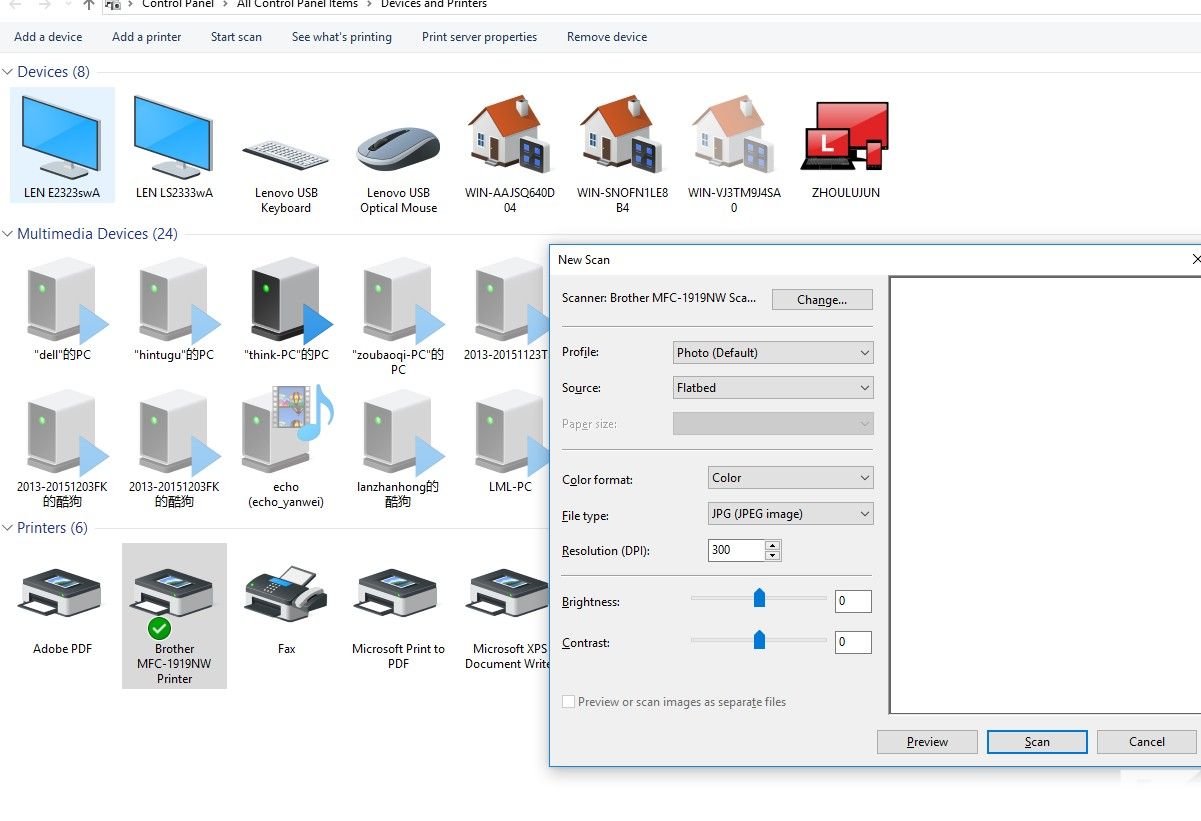The height and width of the screenshot is (821, 1201).
Task: Click the Fax printer icon
Action: coord(286,596)
